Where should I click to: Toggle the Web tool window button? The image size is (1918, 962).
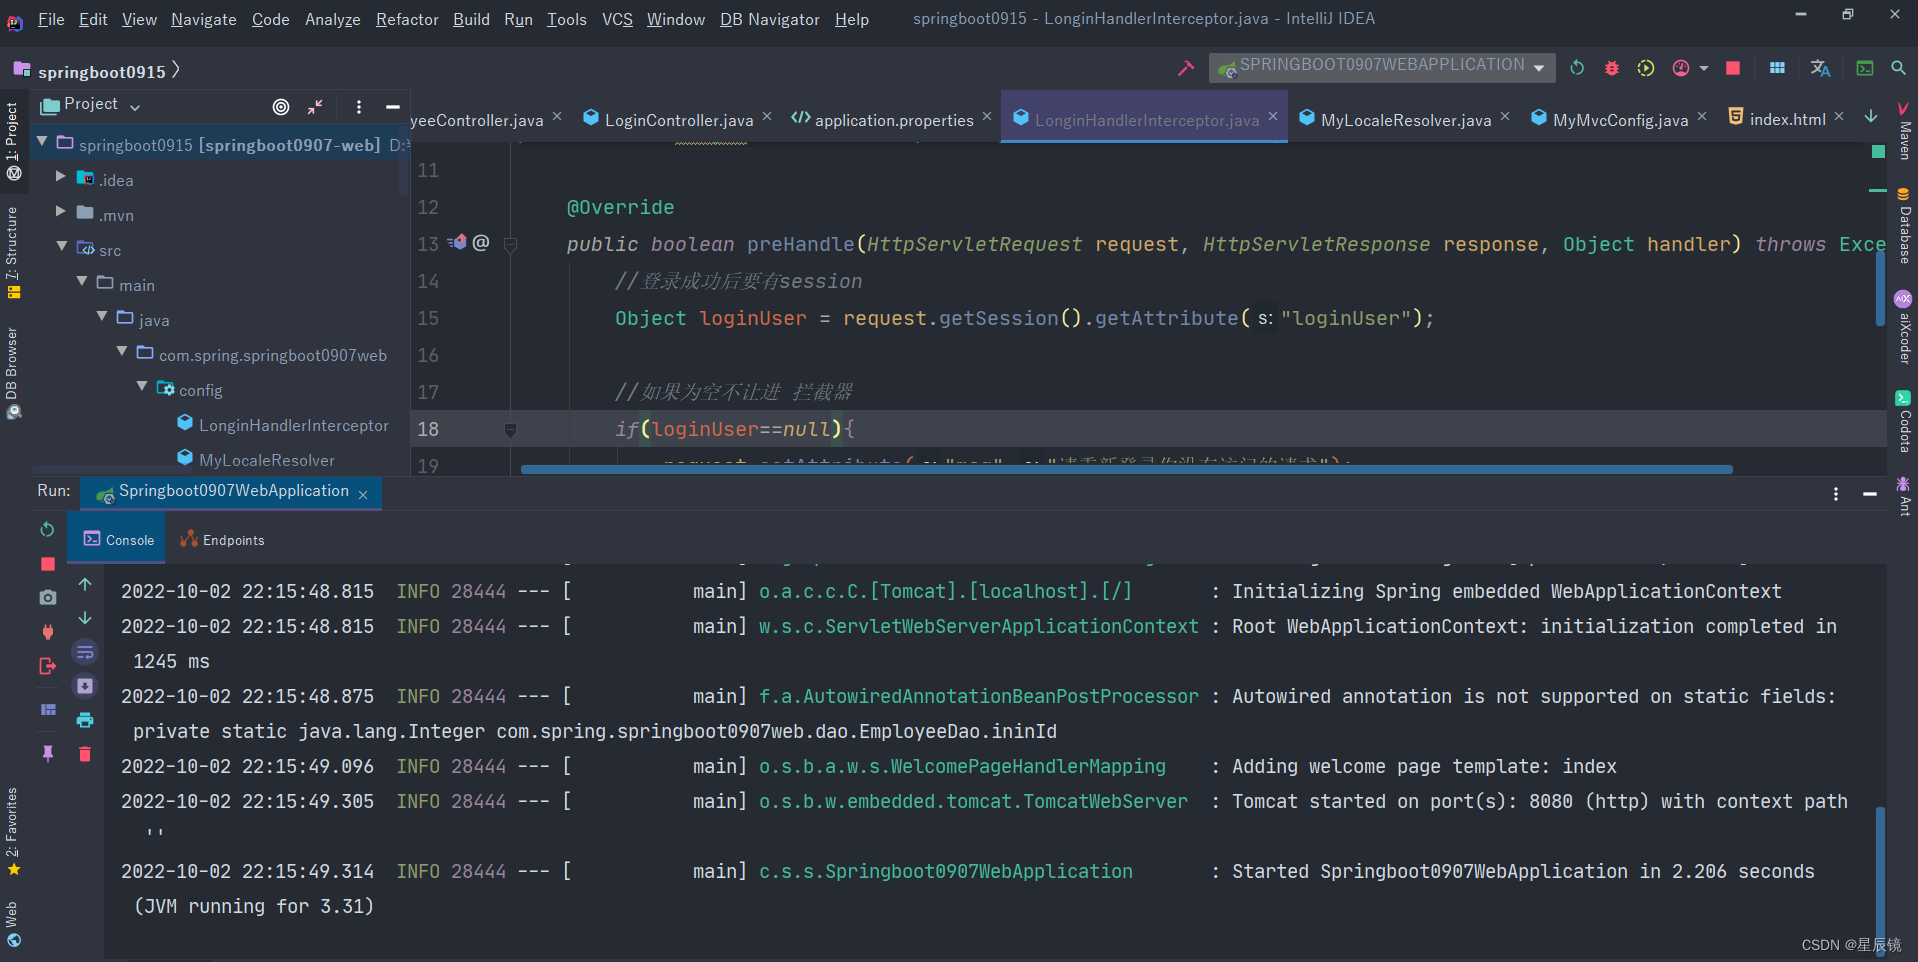tap(13, 924)
